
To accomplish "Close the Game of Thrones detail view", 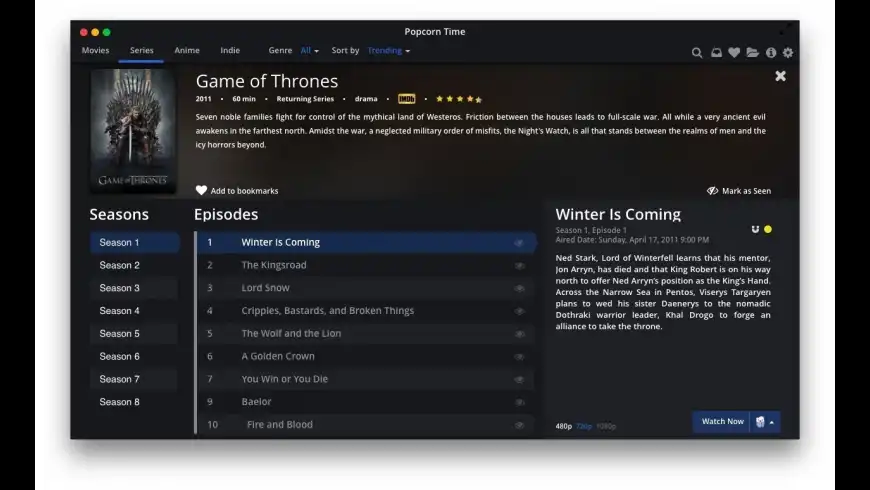I will click(x=780, y=76).
